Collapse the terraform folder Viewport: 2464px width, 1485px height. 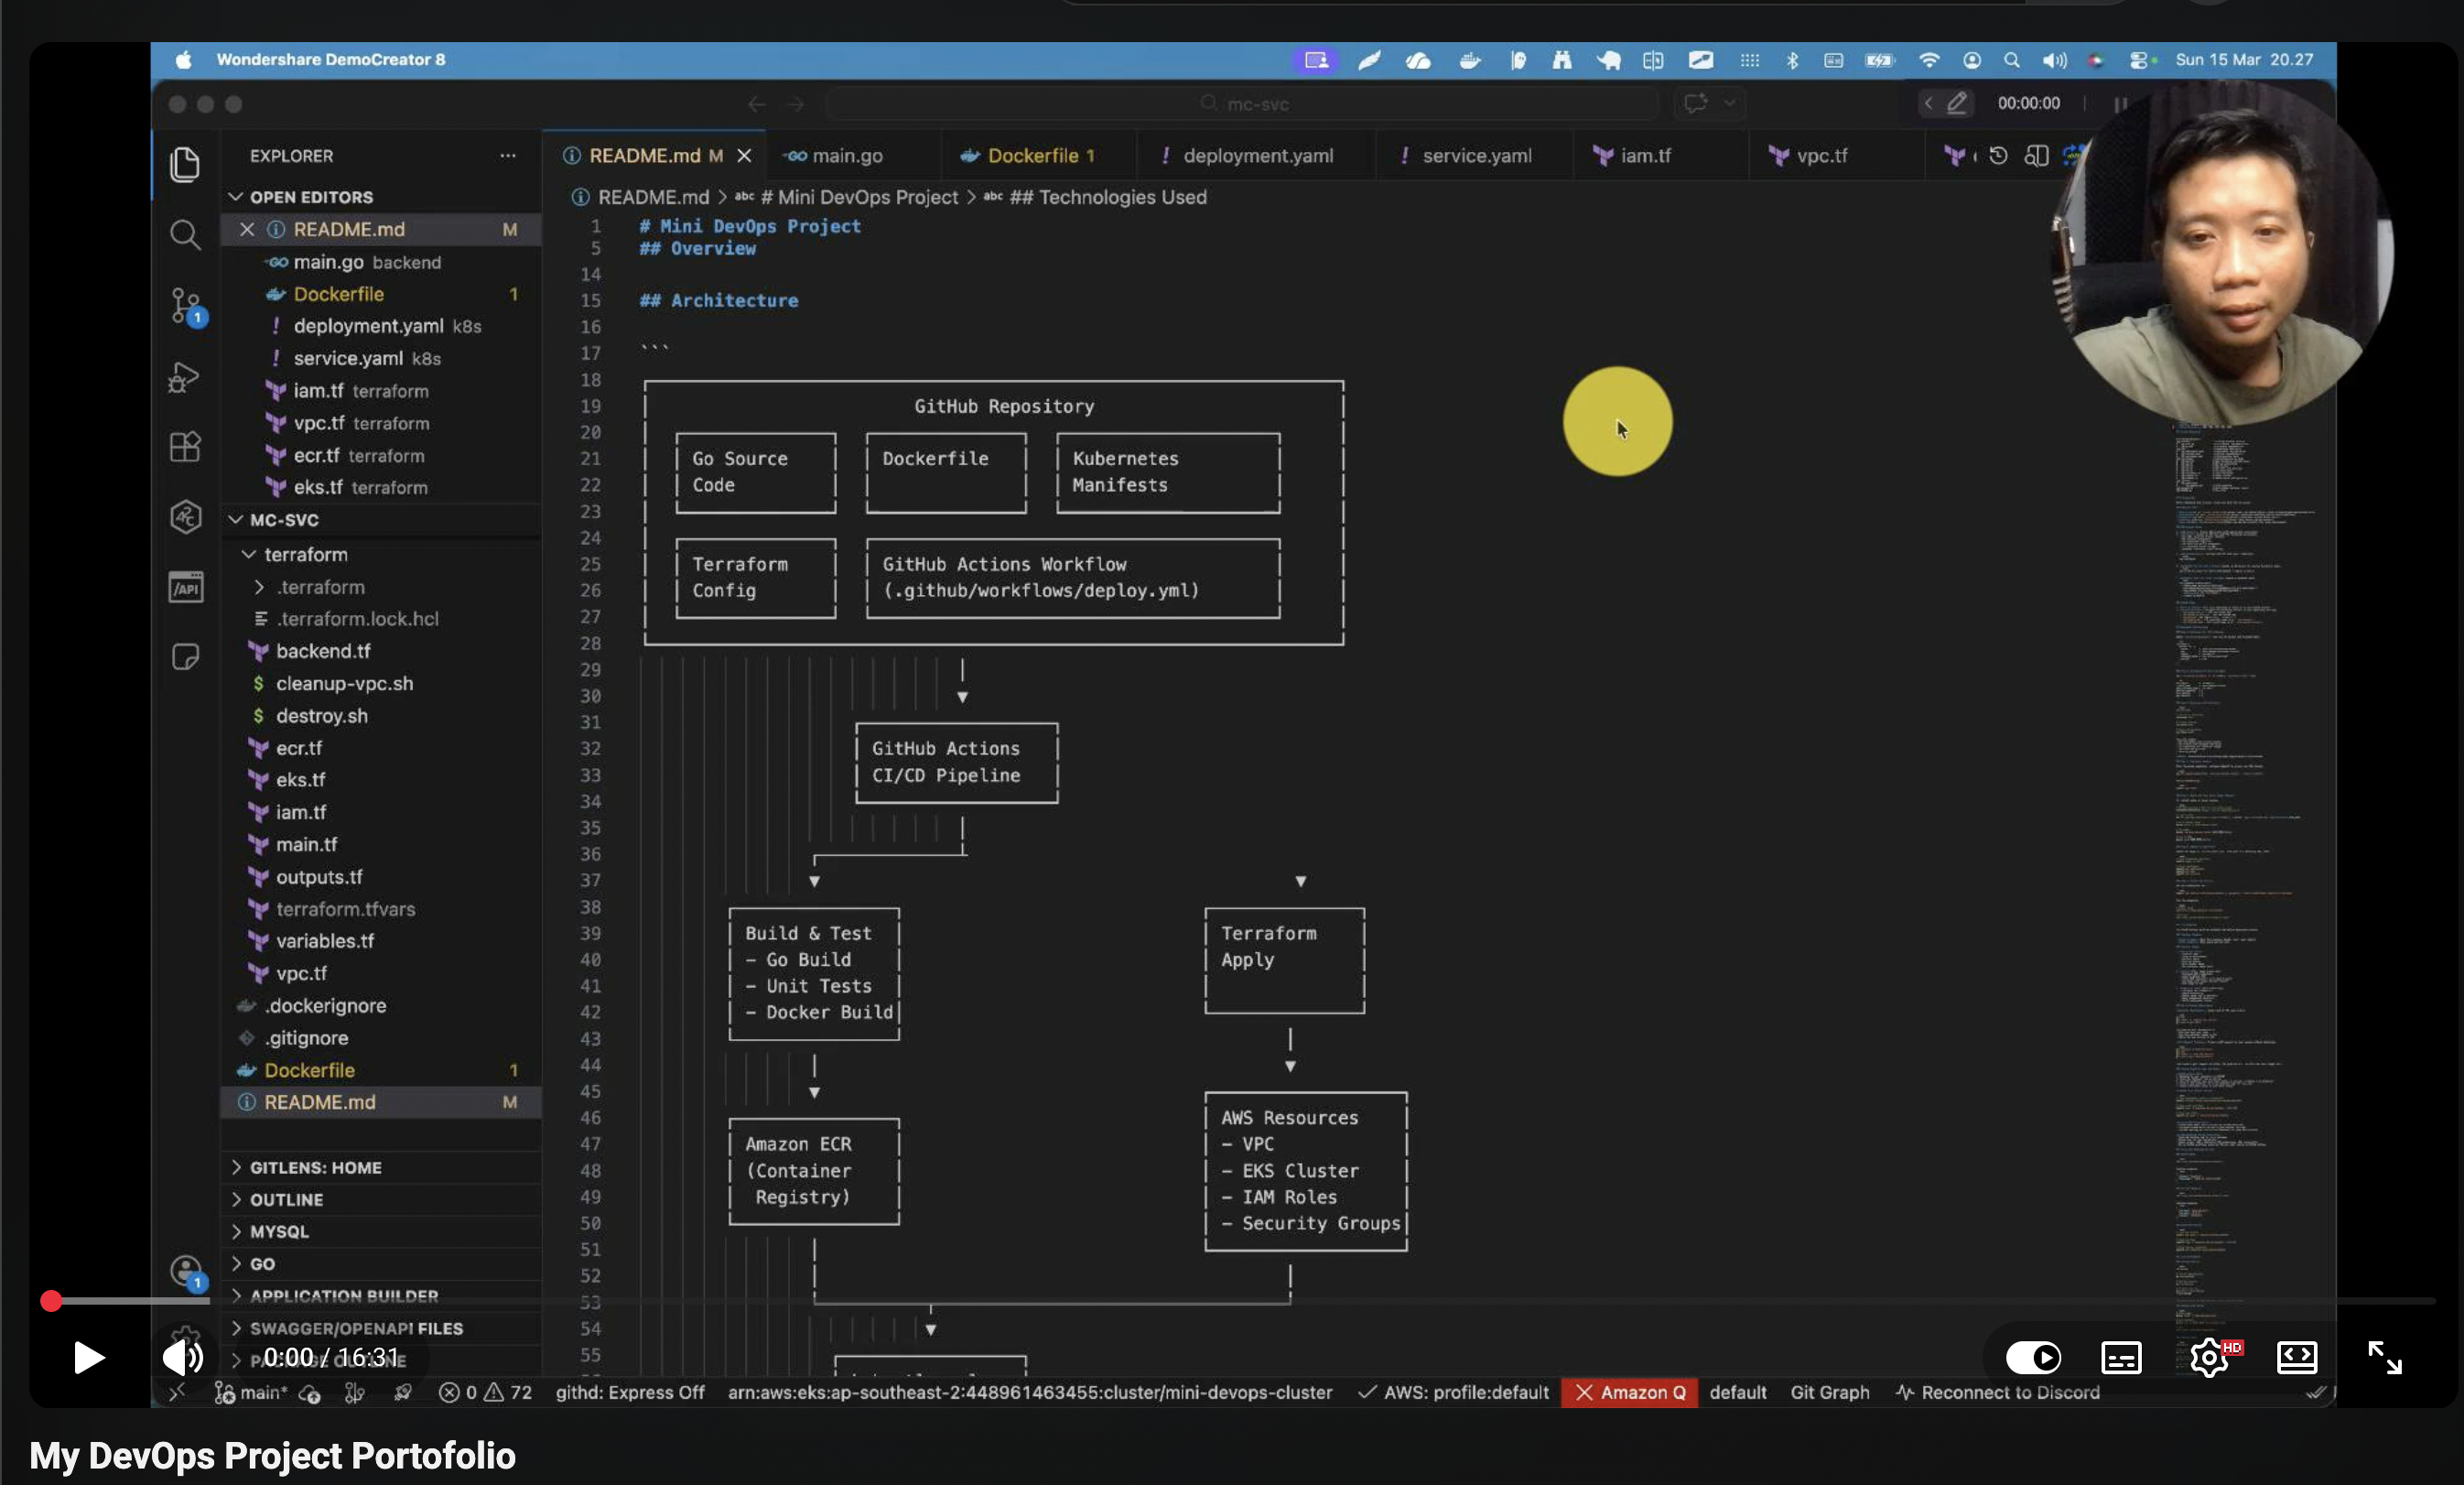coord(381,554)
